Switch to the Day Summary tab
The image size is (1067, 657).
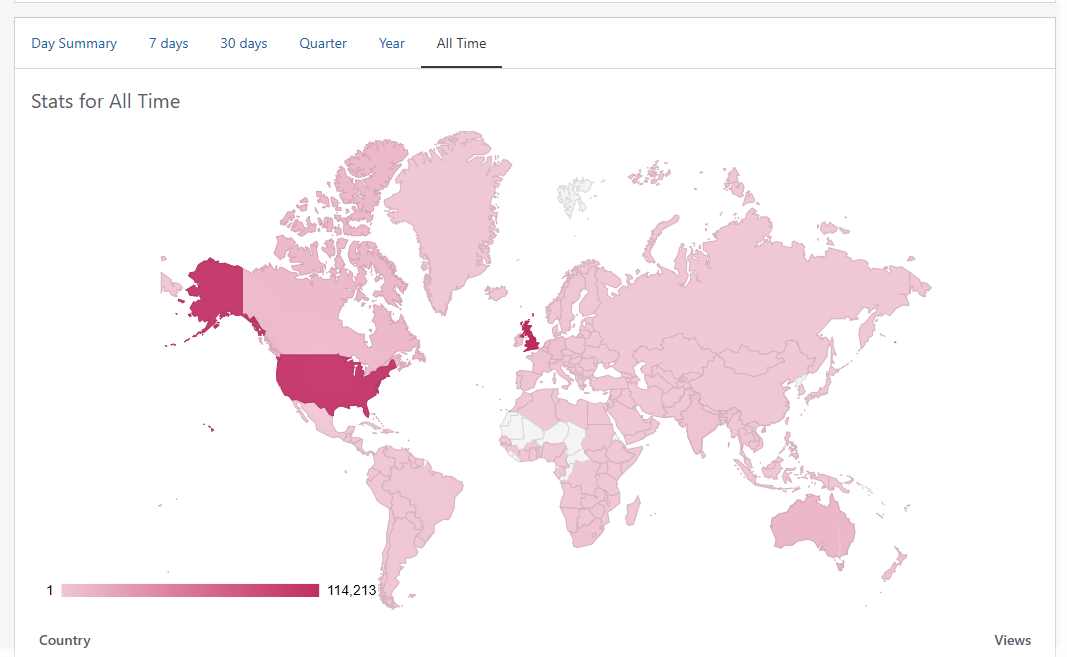(74, 43)
